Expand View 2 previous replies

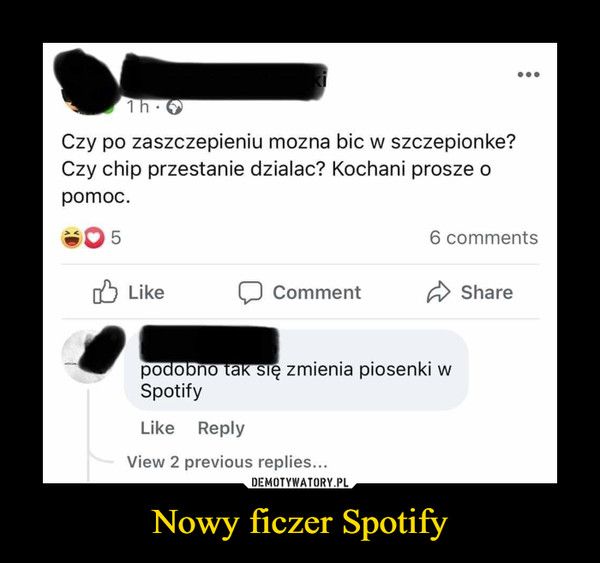(227, 462)
